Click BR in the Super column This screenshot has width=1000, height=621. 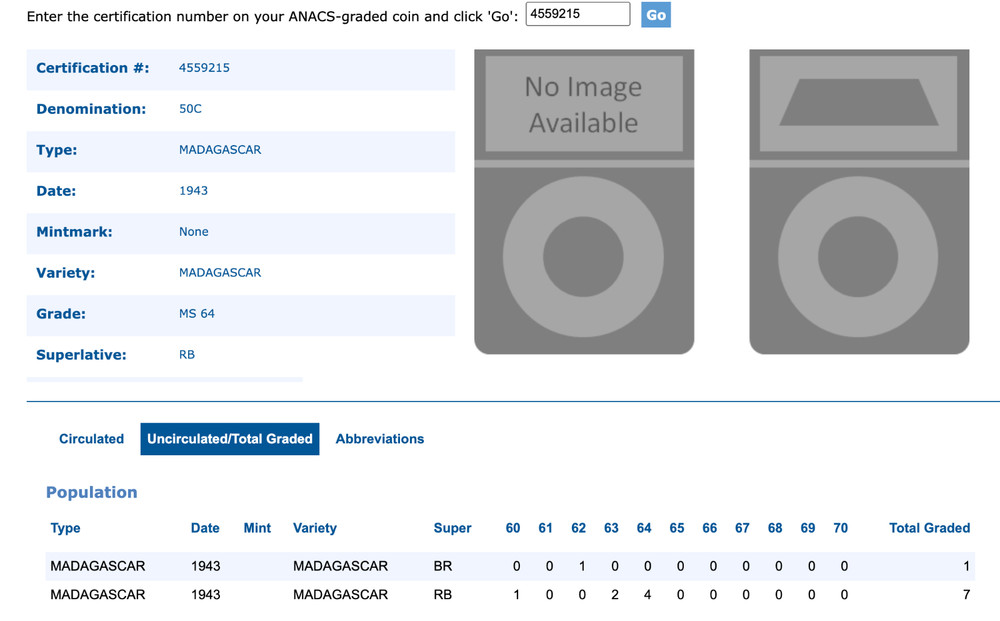[443, 566]
